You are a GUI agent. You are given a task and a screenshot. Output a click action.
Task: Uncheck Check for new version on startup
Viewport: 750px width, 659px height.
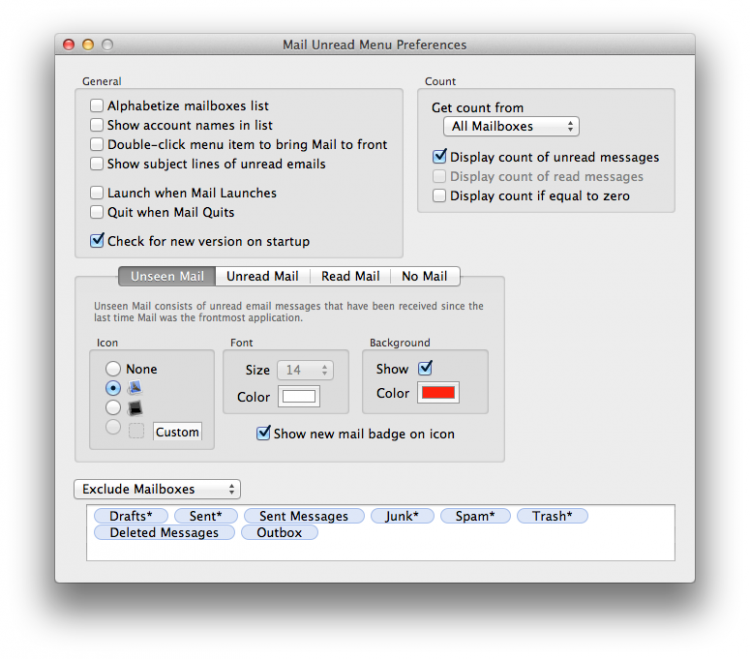click(x=97, y=241)
